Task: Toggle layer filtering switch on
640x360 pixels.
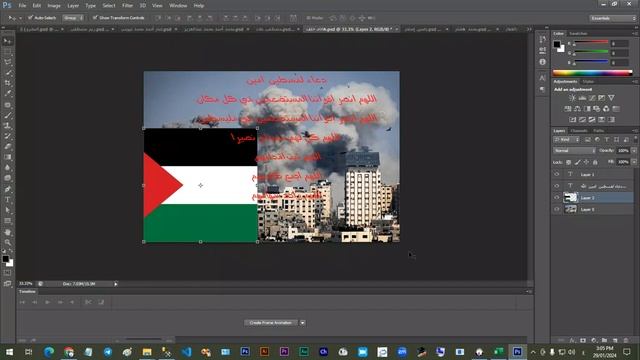Action: click(x=636, y=140)
